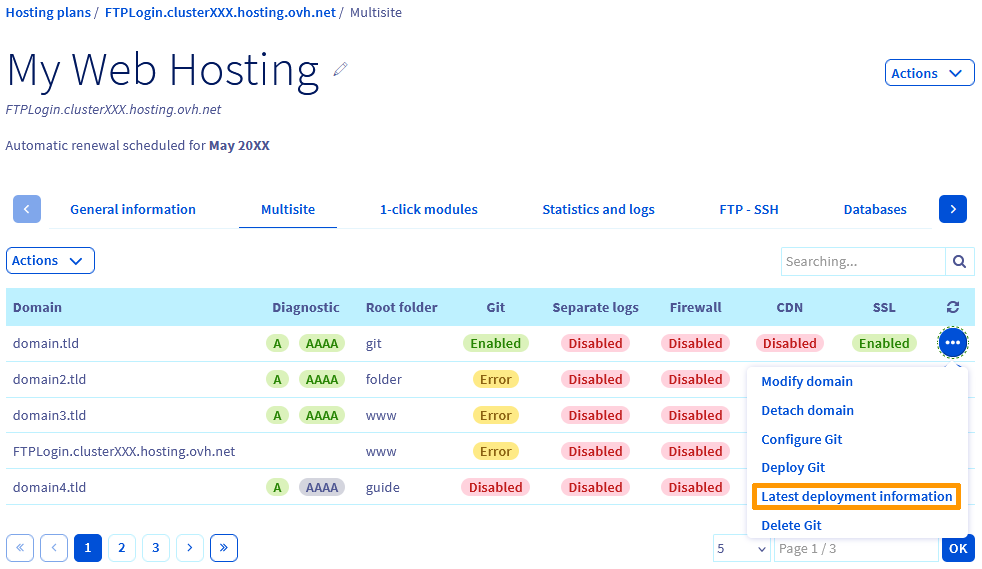The image size is (982, 569).
Task: Go to the first page of results
Action: tap(20, 547)
